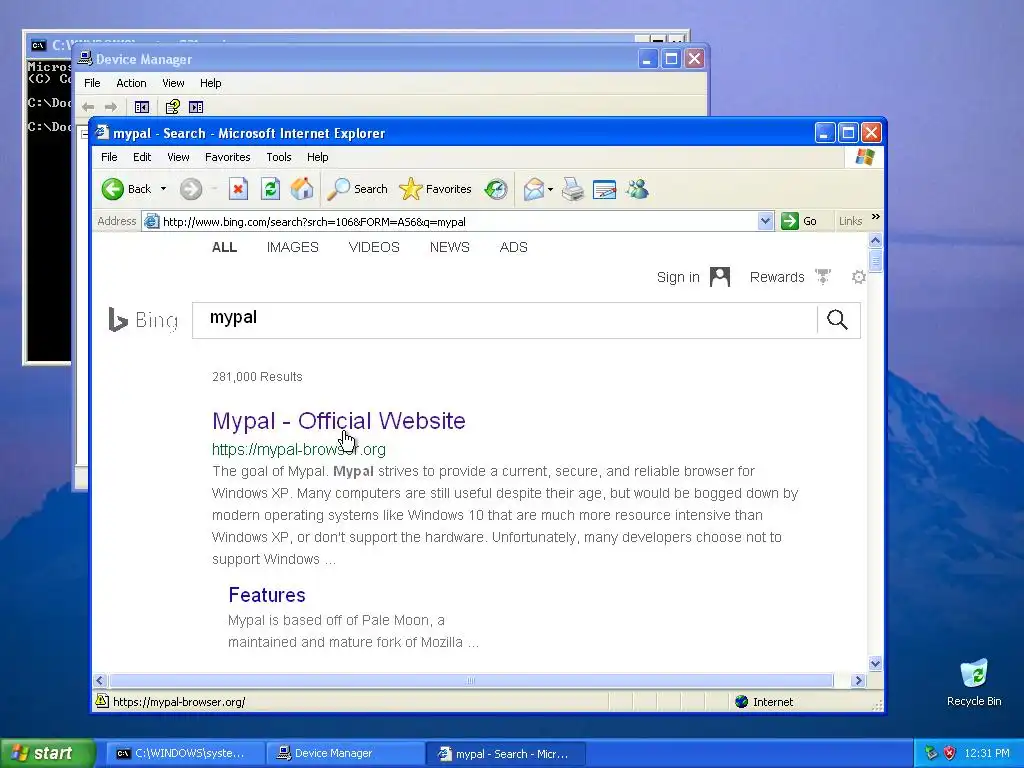Click the IE Forward arrow button
1024x768 pixels.
[x=191, y=189]
